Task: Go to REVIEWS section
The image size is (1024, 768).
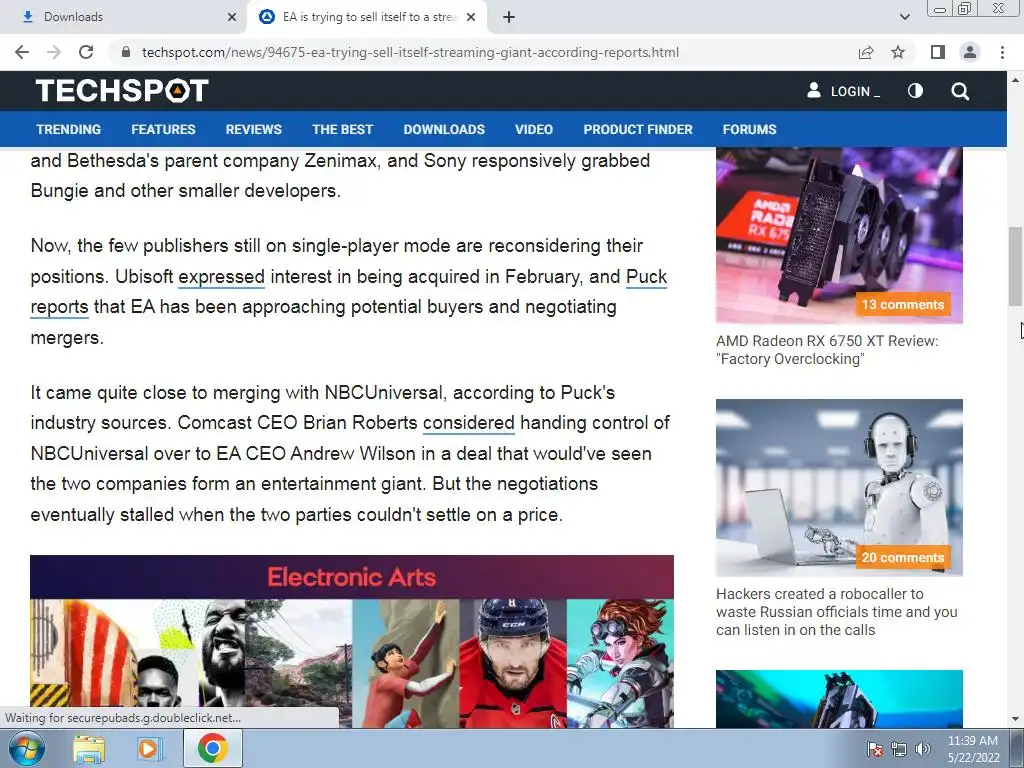Action: pyautogui.click(x=253, y=129)
